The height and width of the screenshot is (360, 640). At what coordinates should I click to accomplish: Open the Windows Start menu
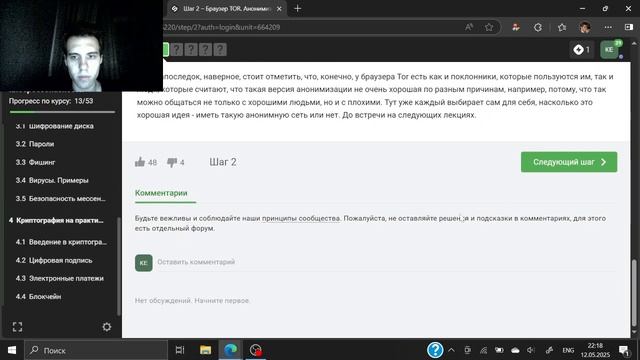coord(12,350)
